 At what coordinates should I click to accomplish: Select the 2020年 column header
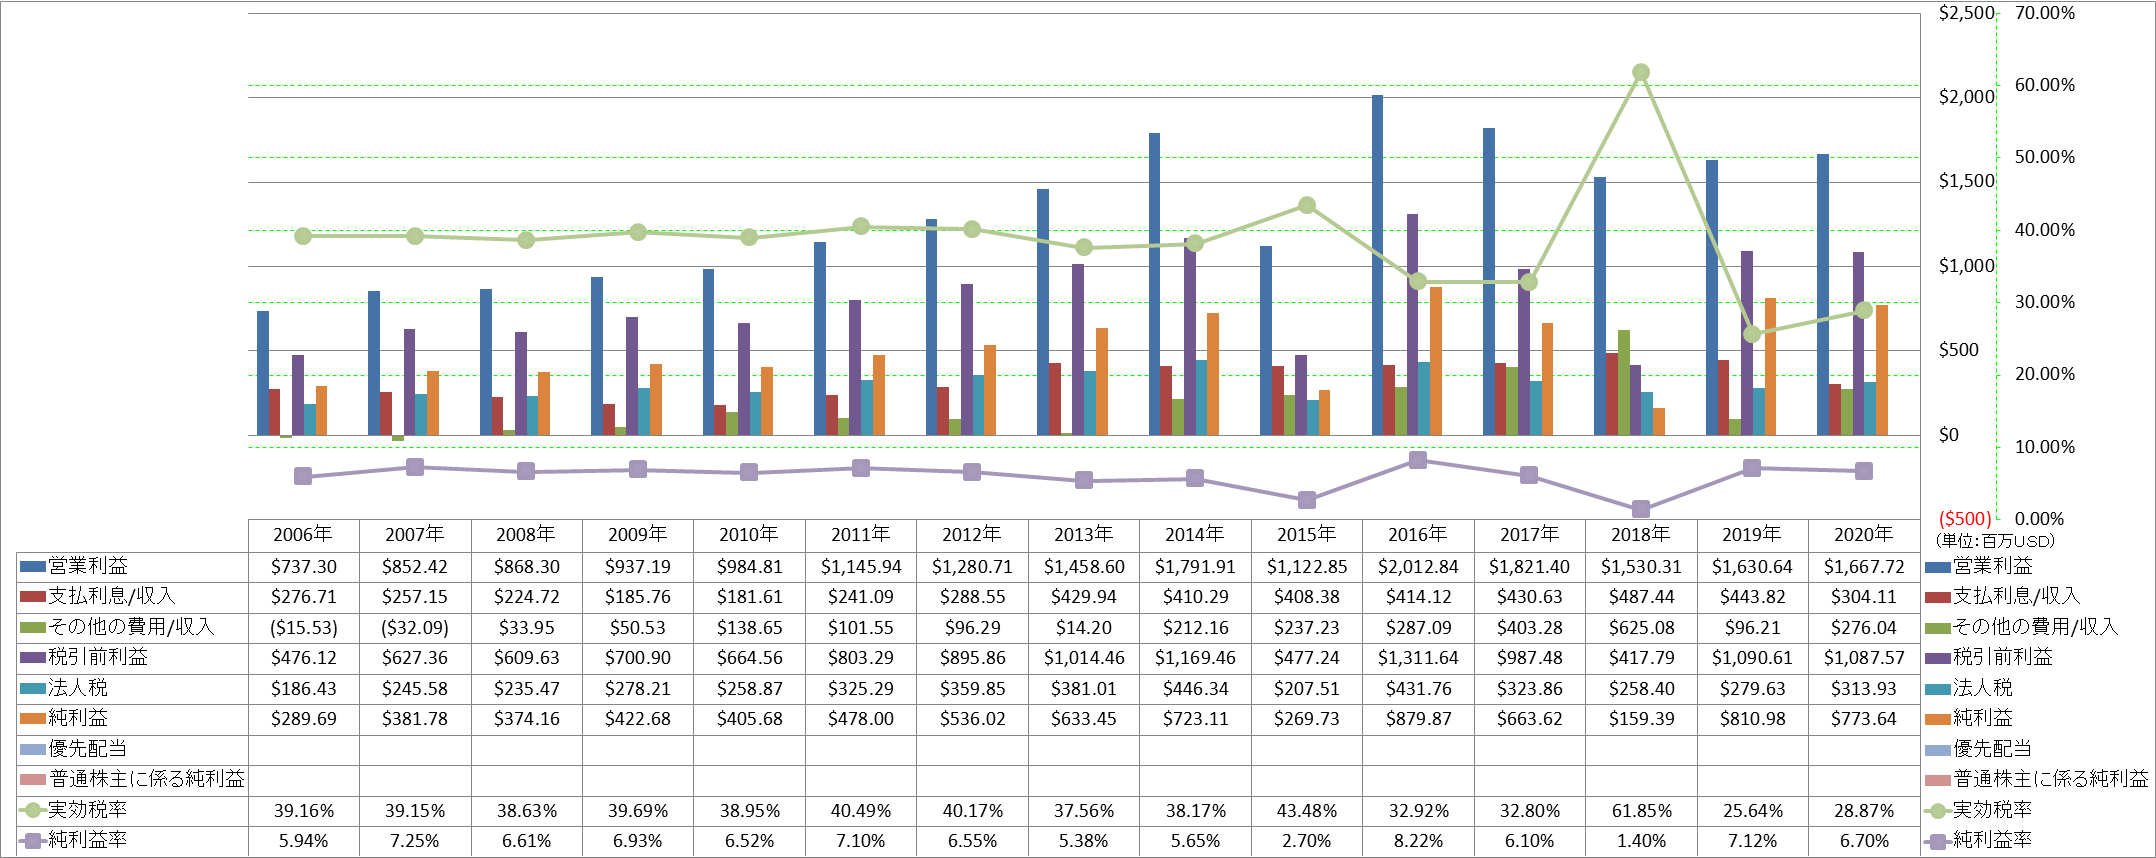click(1864, 534)
